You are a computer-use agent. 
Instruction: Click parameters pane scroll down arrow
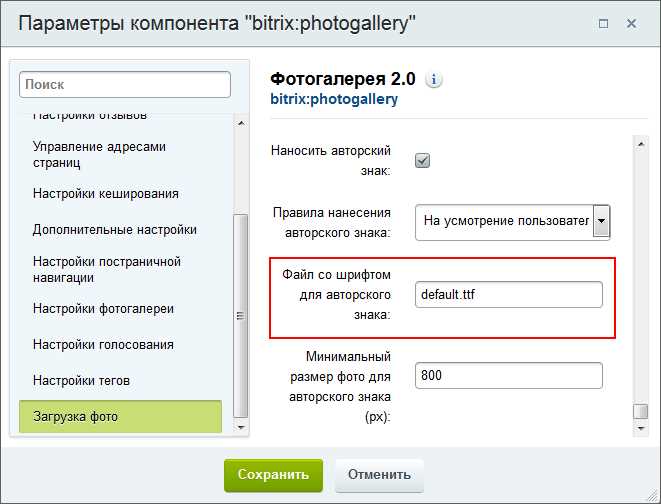[641, 429]
